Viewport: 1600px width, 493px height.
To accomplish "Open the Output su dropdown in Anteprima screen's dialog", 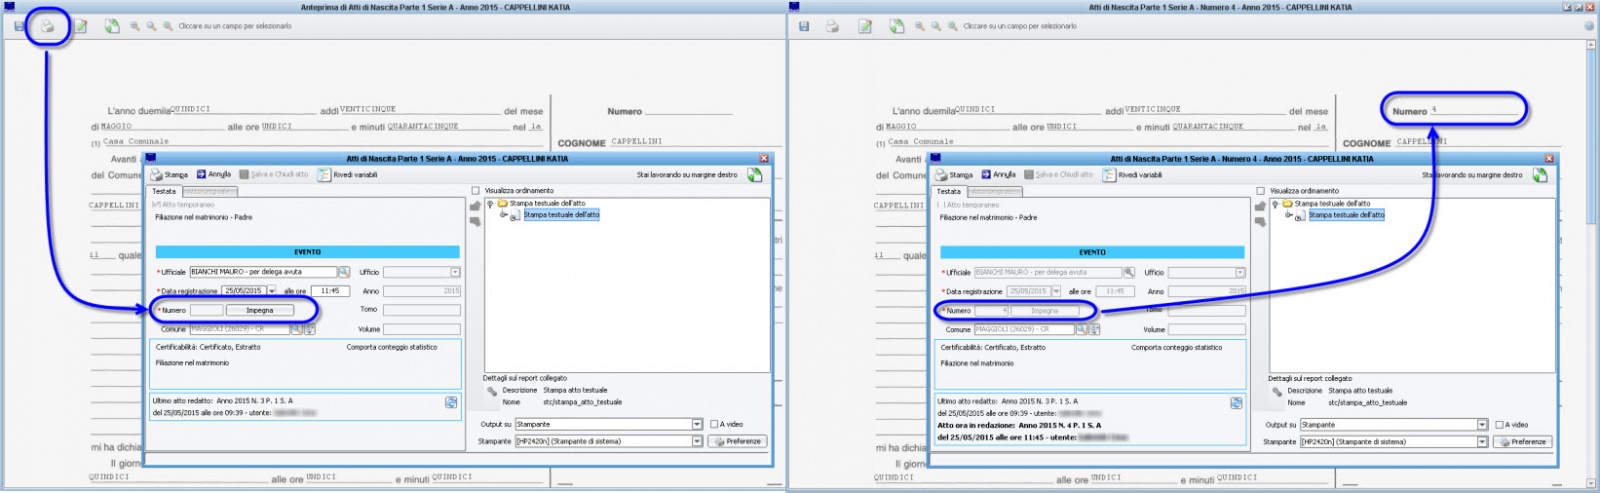I will point(698,424).
